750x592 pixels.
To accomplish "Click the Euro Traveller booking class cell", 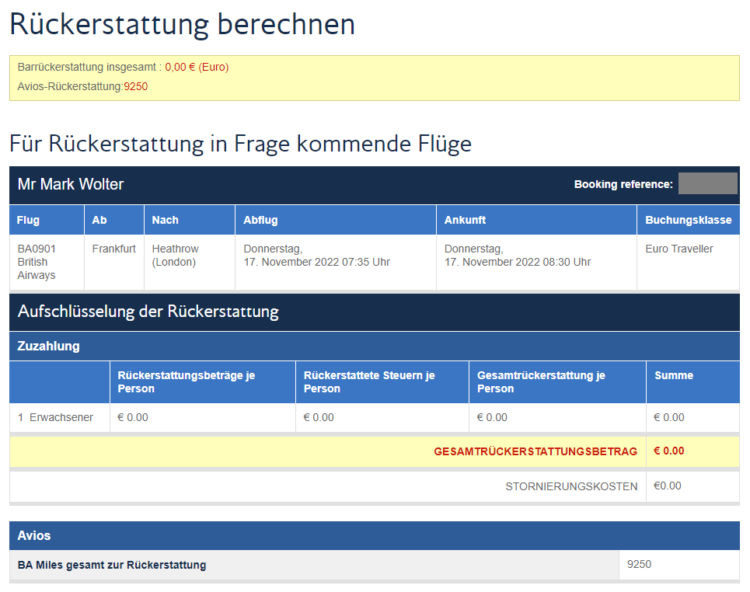I will (679, 249).
